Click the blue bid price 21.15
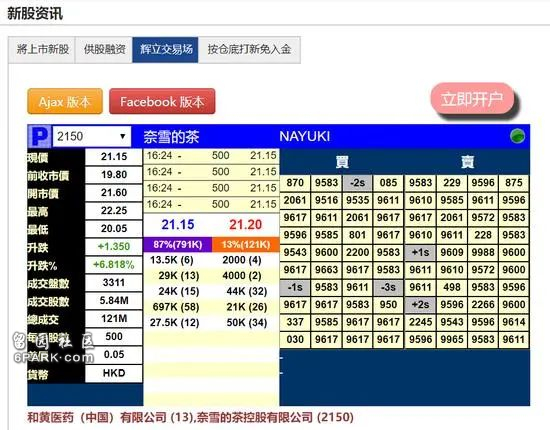 pos(177,224)
